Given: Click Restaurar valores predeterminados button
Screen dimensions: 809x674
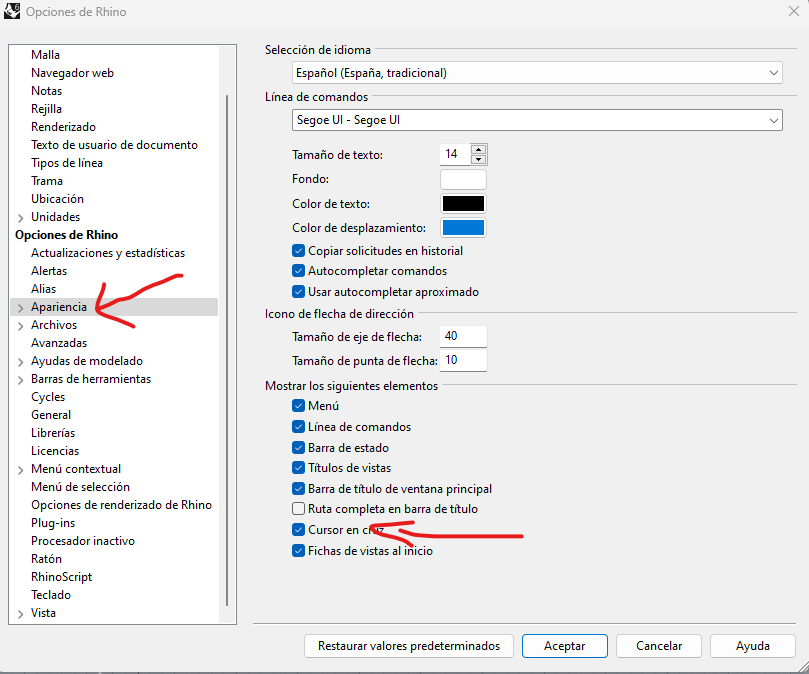Looking at the screenshot, I should tap(409, 646).
